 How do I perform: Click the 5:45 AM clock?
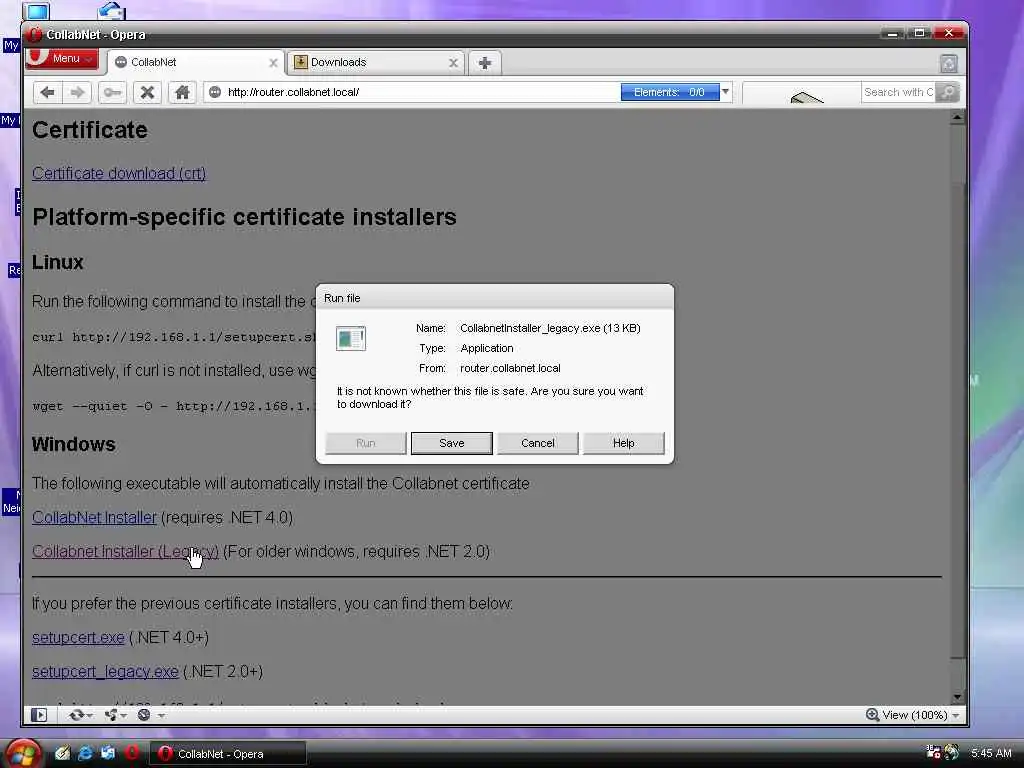click(x=991, y=753)
